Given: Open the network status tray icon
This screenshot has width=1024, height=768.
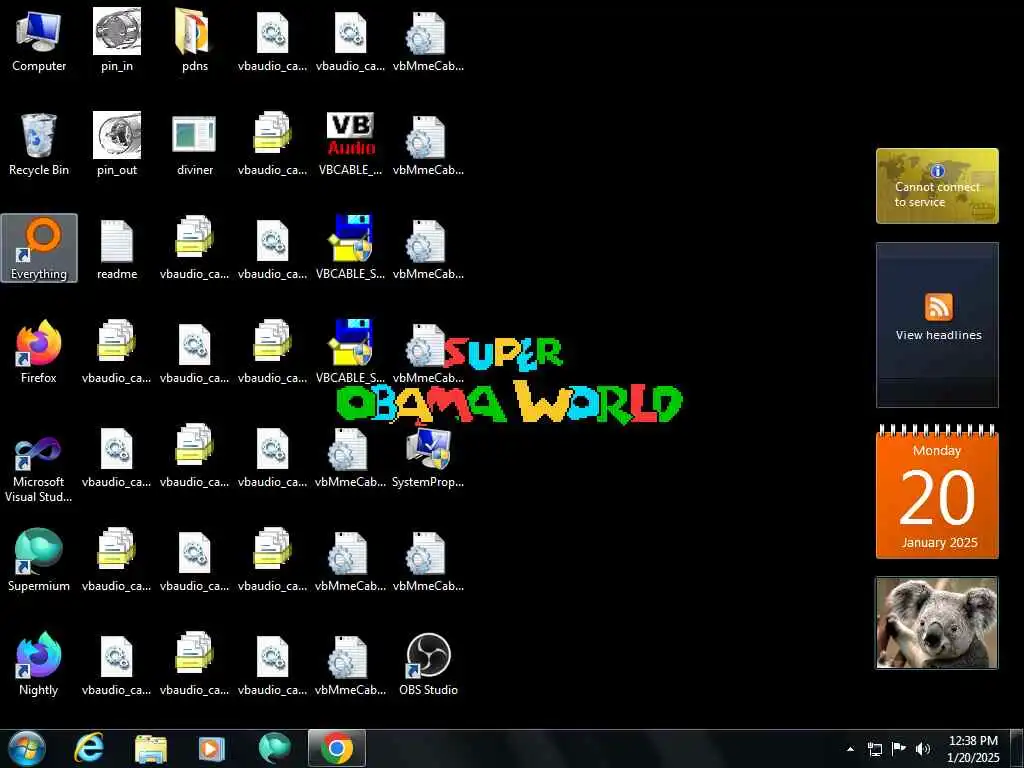Looking at the screenshot, I should [x=874, y=749].
